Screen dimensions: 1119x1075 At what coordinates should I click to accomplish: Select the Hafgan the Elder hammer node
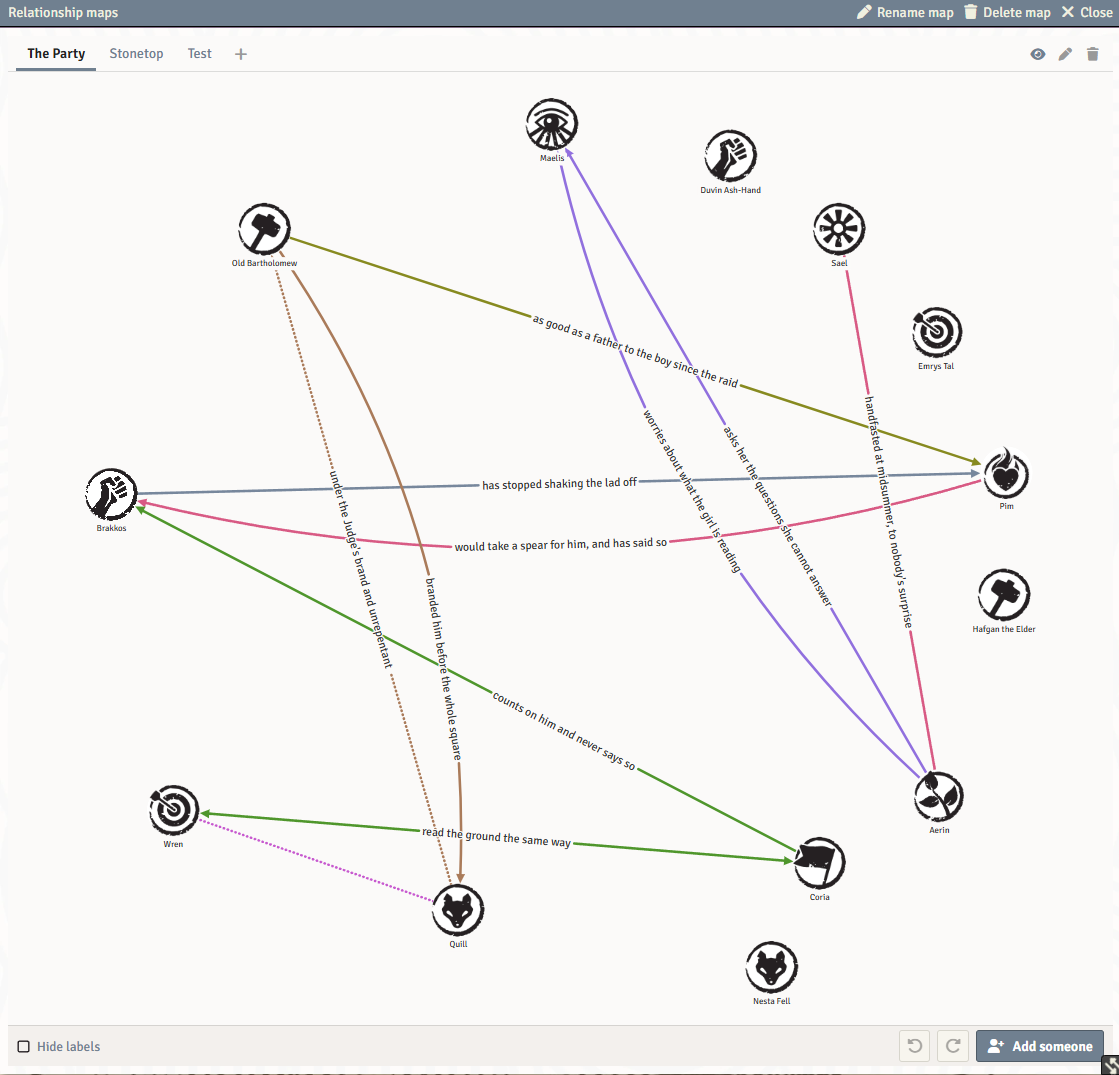(x=1004, y=595)
